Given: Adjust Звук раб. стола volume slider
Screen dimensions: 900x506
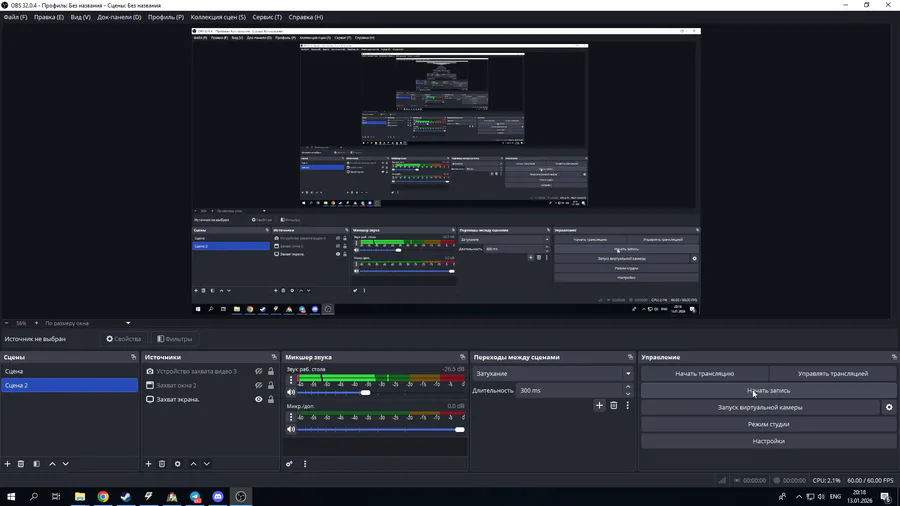Looking at the screenshot, I should pyautogui.click(x=366, y=392).
